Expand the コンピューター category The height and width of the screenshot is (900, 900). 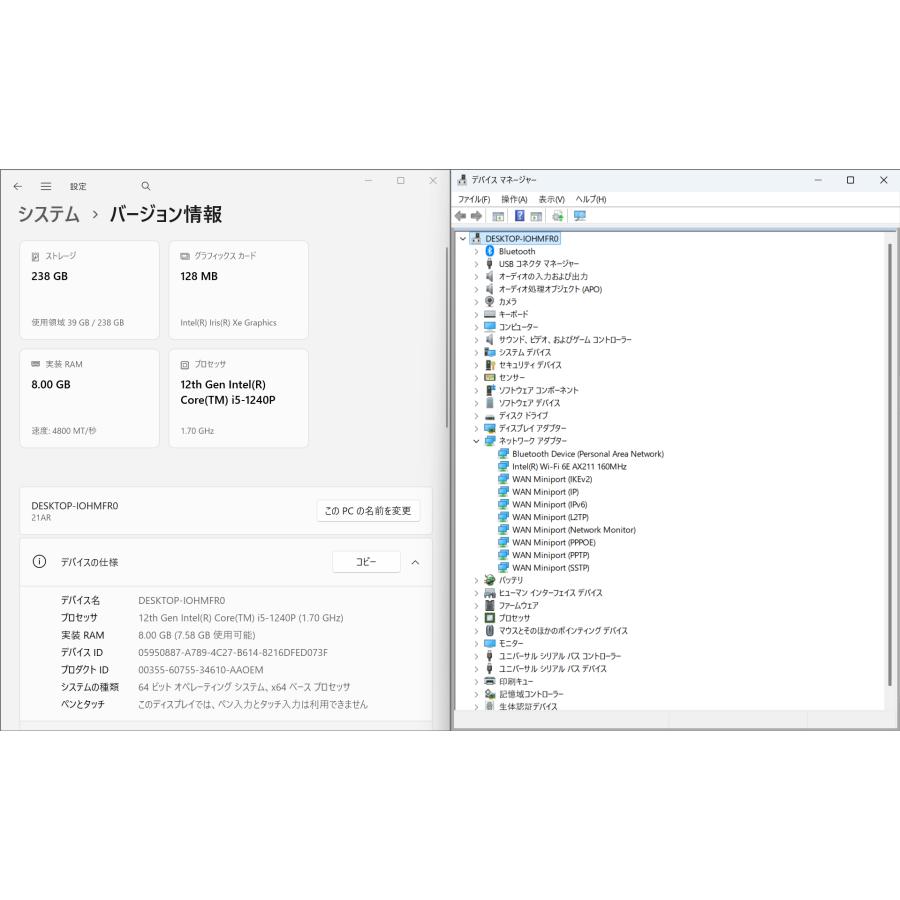tap(476, 327)
